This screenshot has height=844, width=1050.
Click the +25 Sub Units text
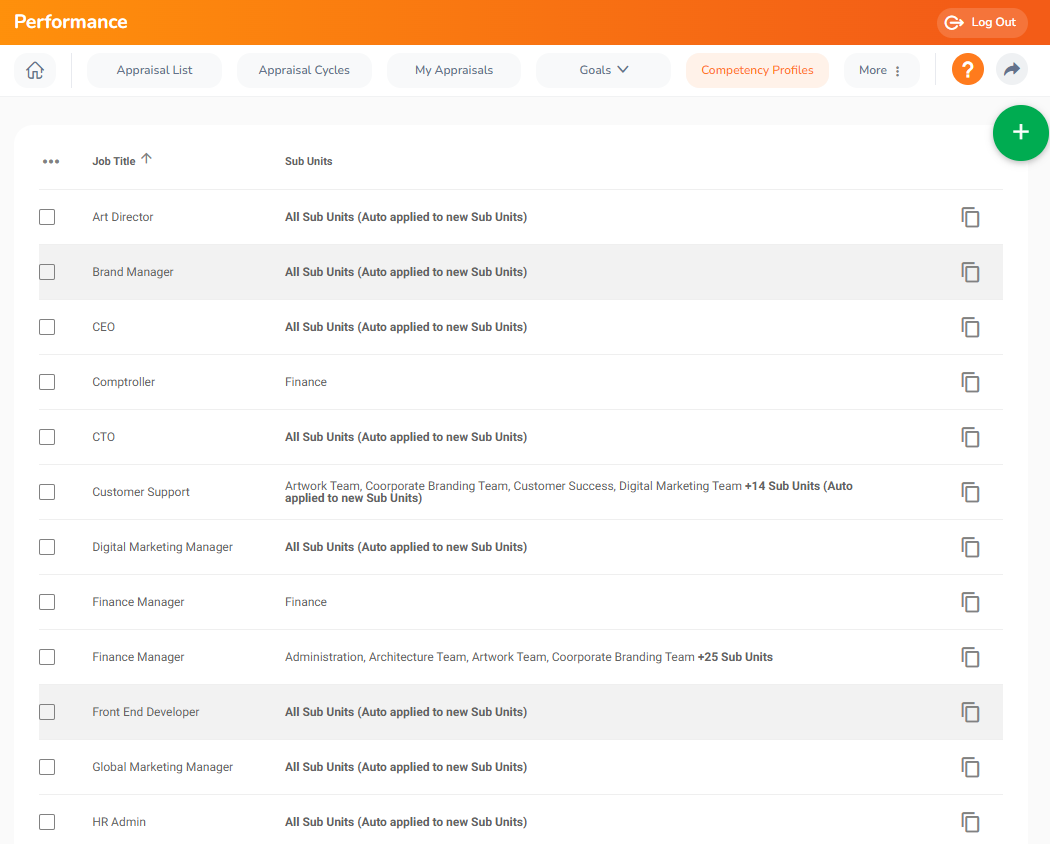pos(735,657)
